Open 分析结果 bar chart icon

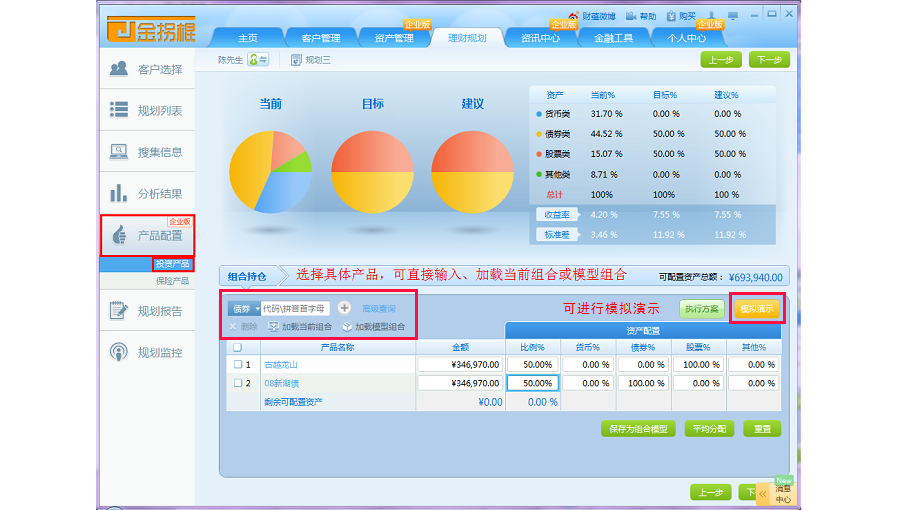coord(119,193)
